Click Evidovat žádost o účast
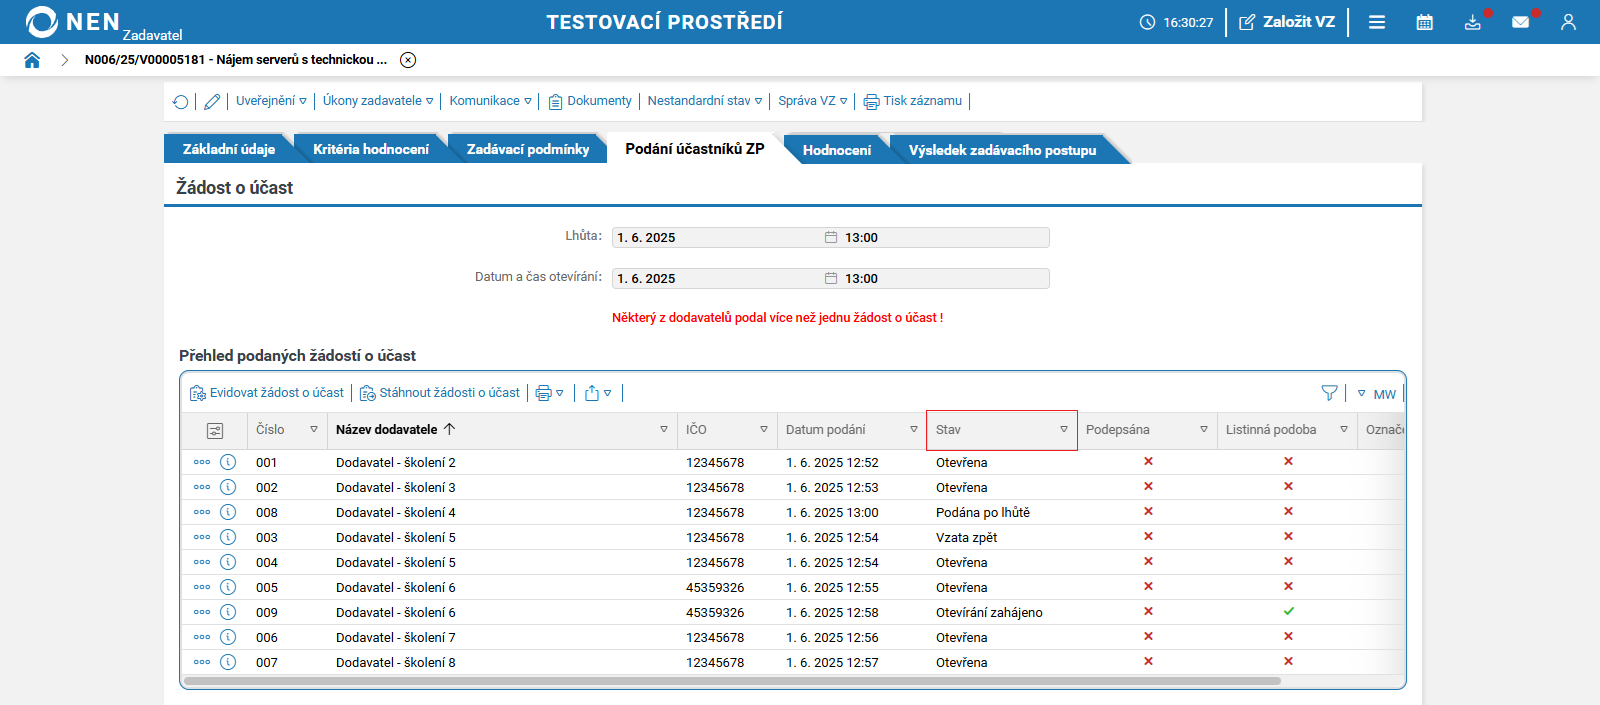Viewport: 1600px width, 705px height. [267, 393]
